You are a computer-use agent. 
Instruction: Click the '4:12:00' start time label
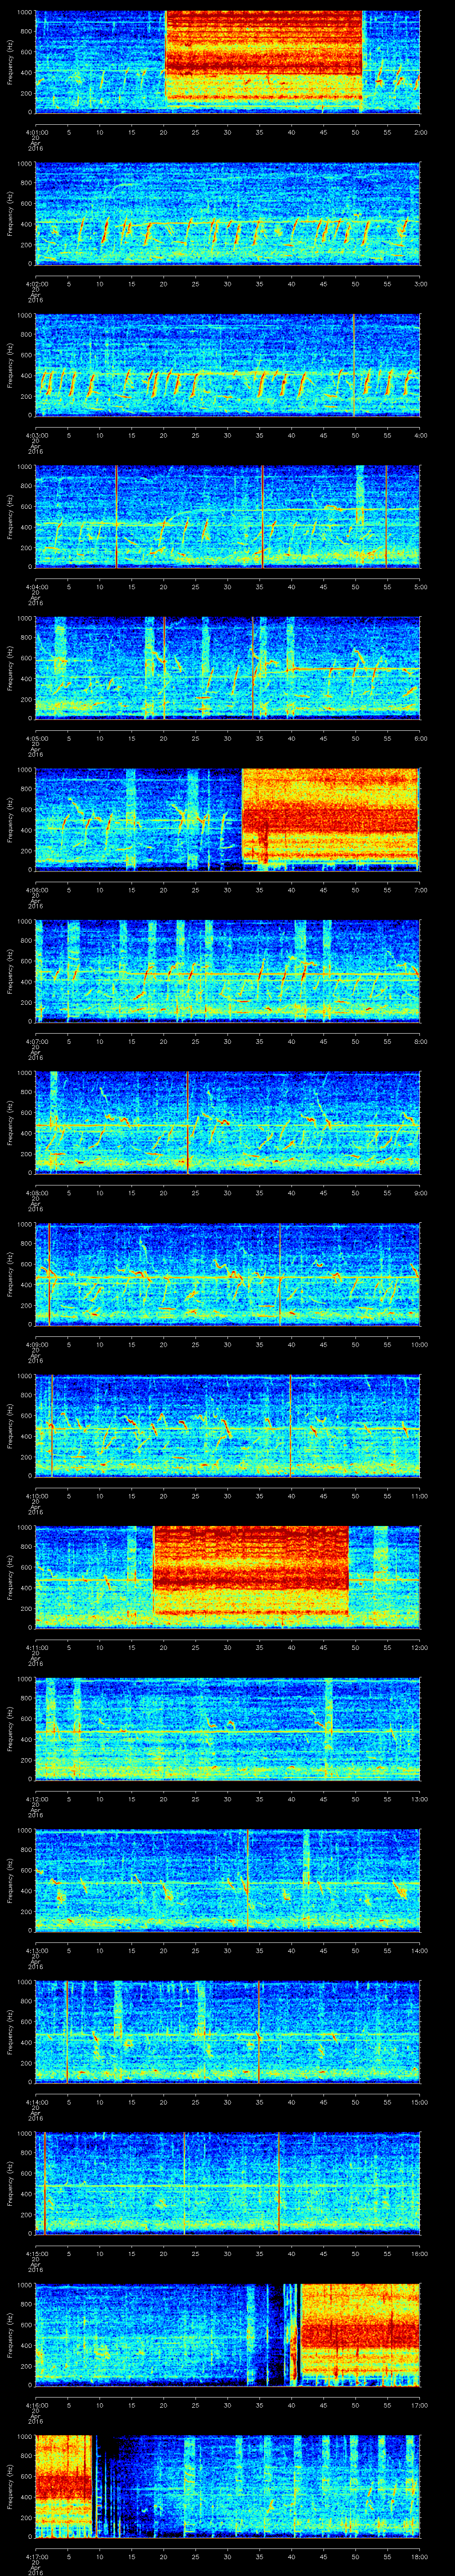(x=36, y=1798)
